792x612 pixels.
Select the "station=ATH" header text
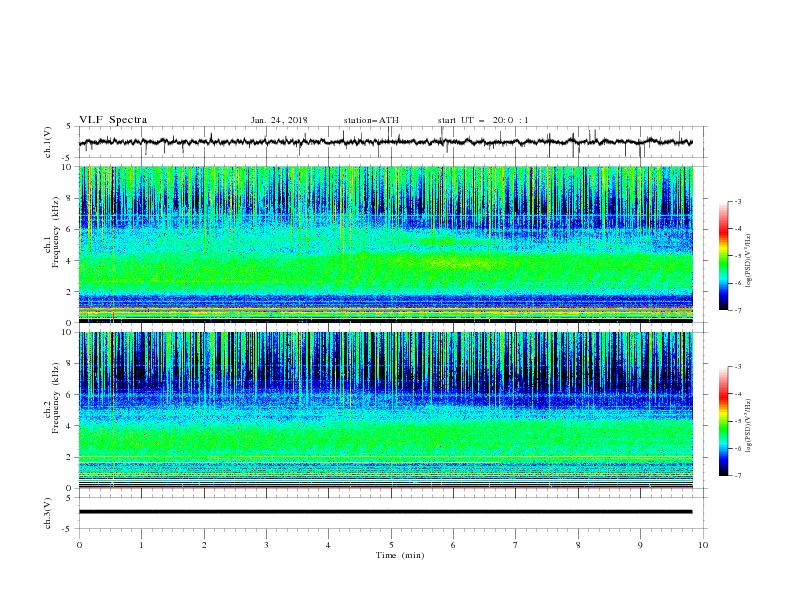pyautogui.click(x=371, y=120)
